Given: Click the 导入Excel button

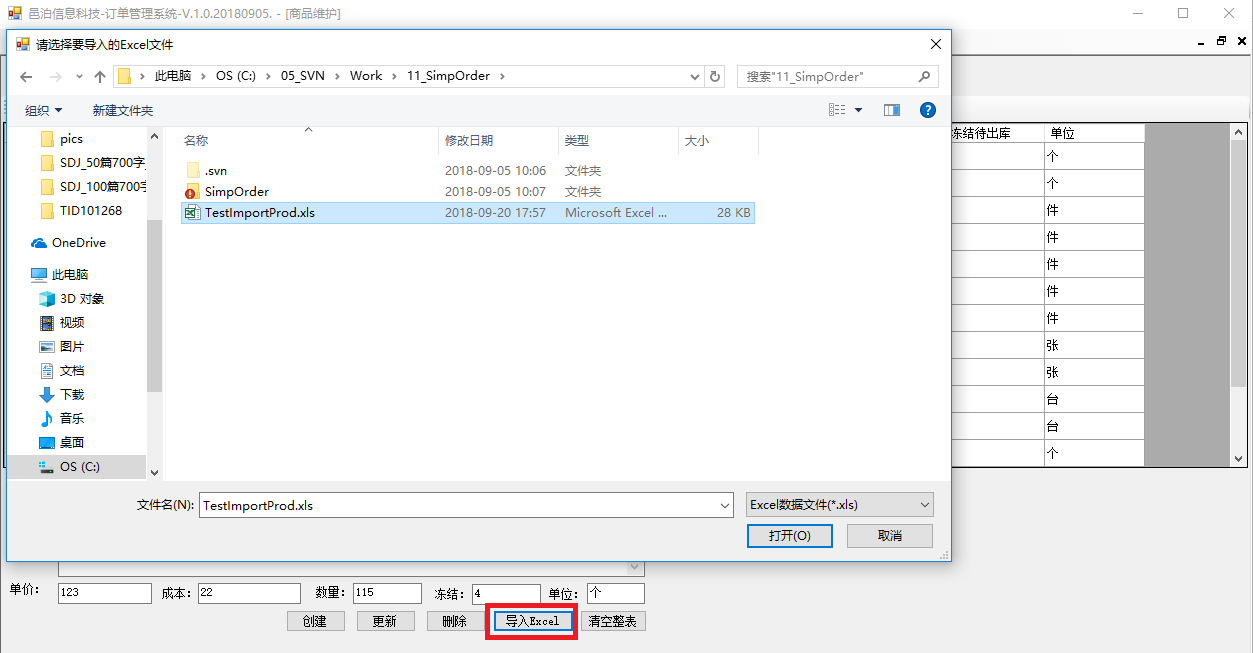Looking at the screenshot, I should click(532, 621).
